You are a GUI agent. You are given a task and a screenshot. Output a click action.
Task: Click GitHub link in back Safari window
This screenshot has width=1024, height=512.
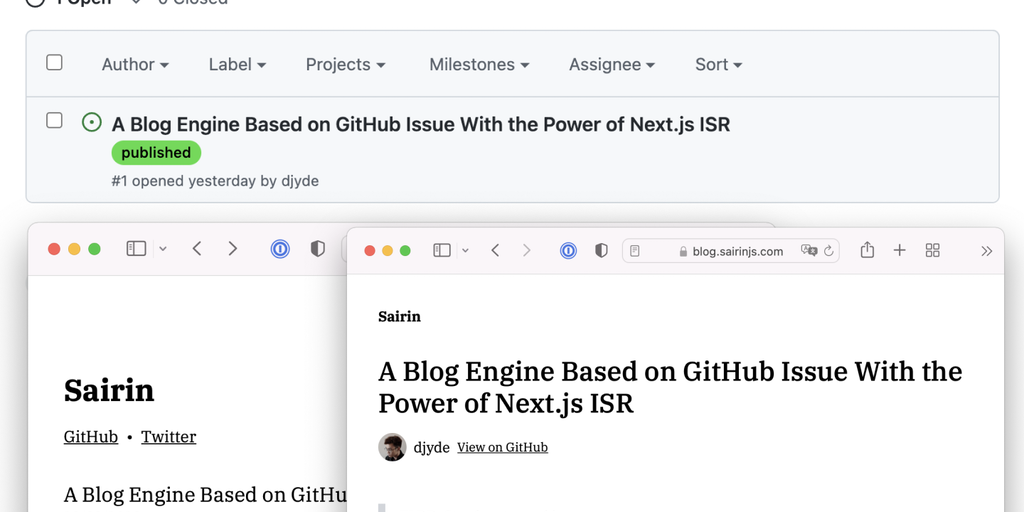click(x=91, y=437)
